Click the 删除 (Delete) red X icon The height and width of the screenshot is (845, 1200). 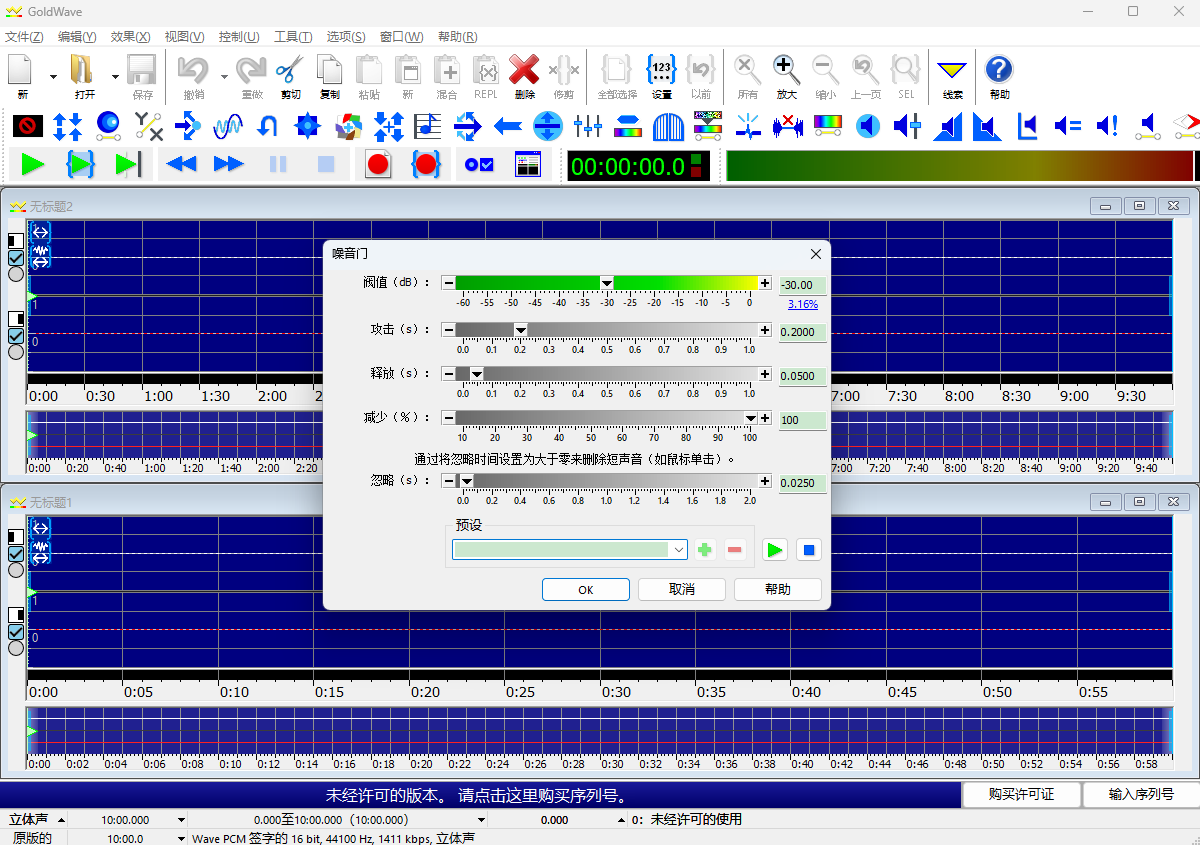[x=524, y=71]
